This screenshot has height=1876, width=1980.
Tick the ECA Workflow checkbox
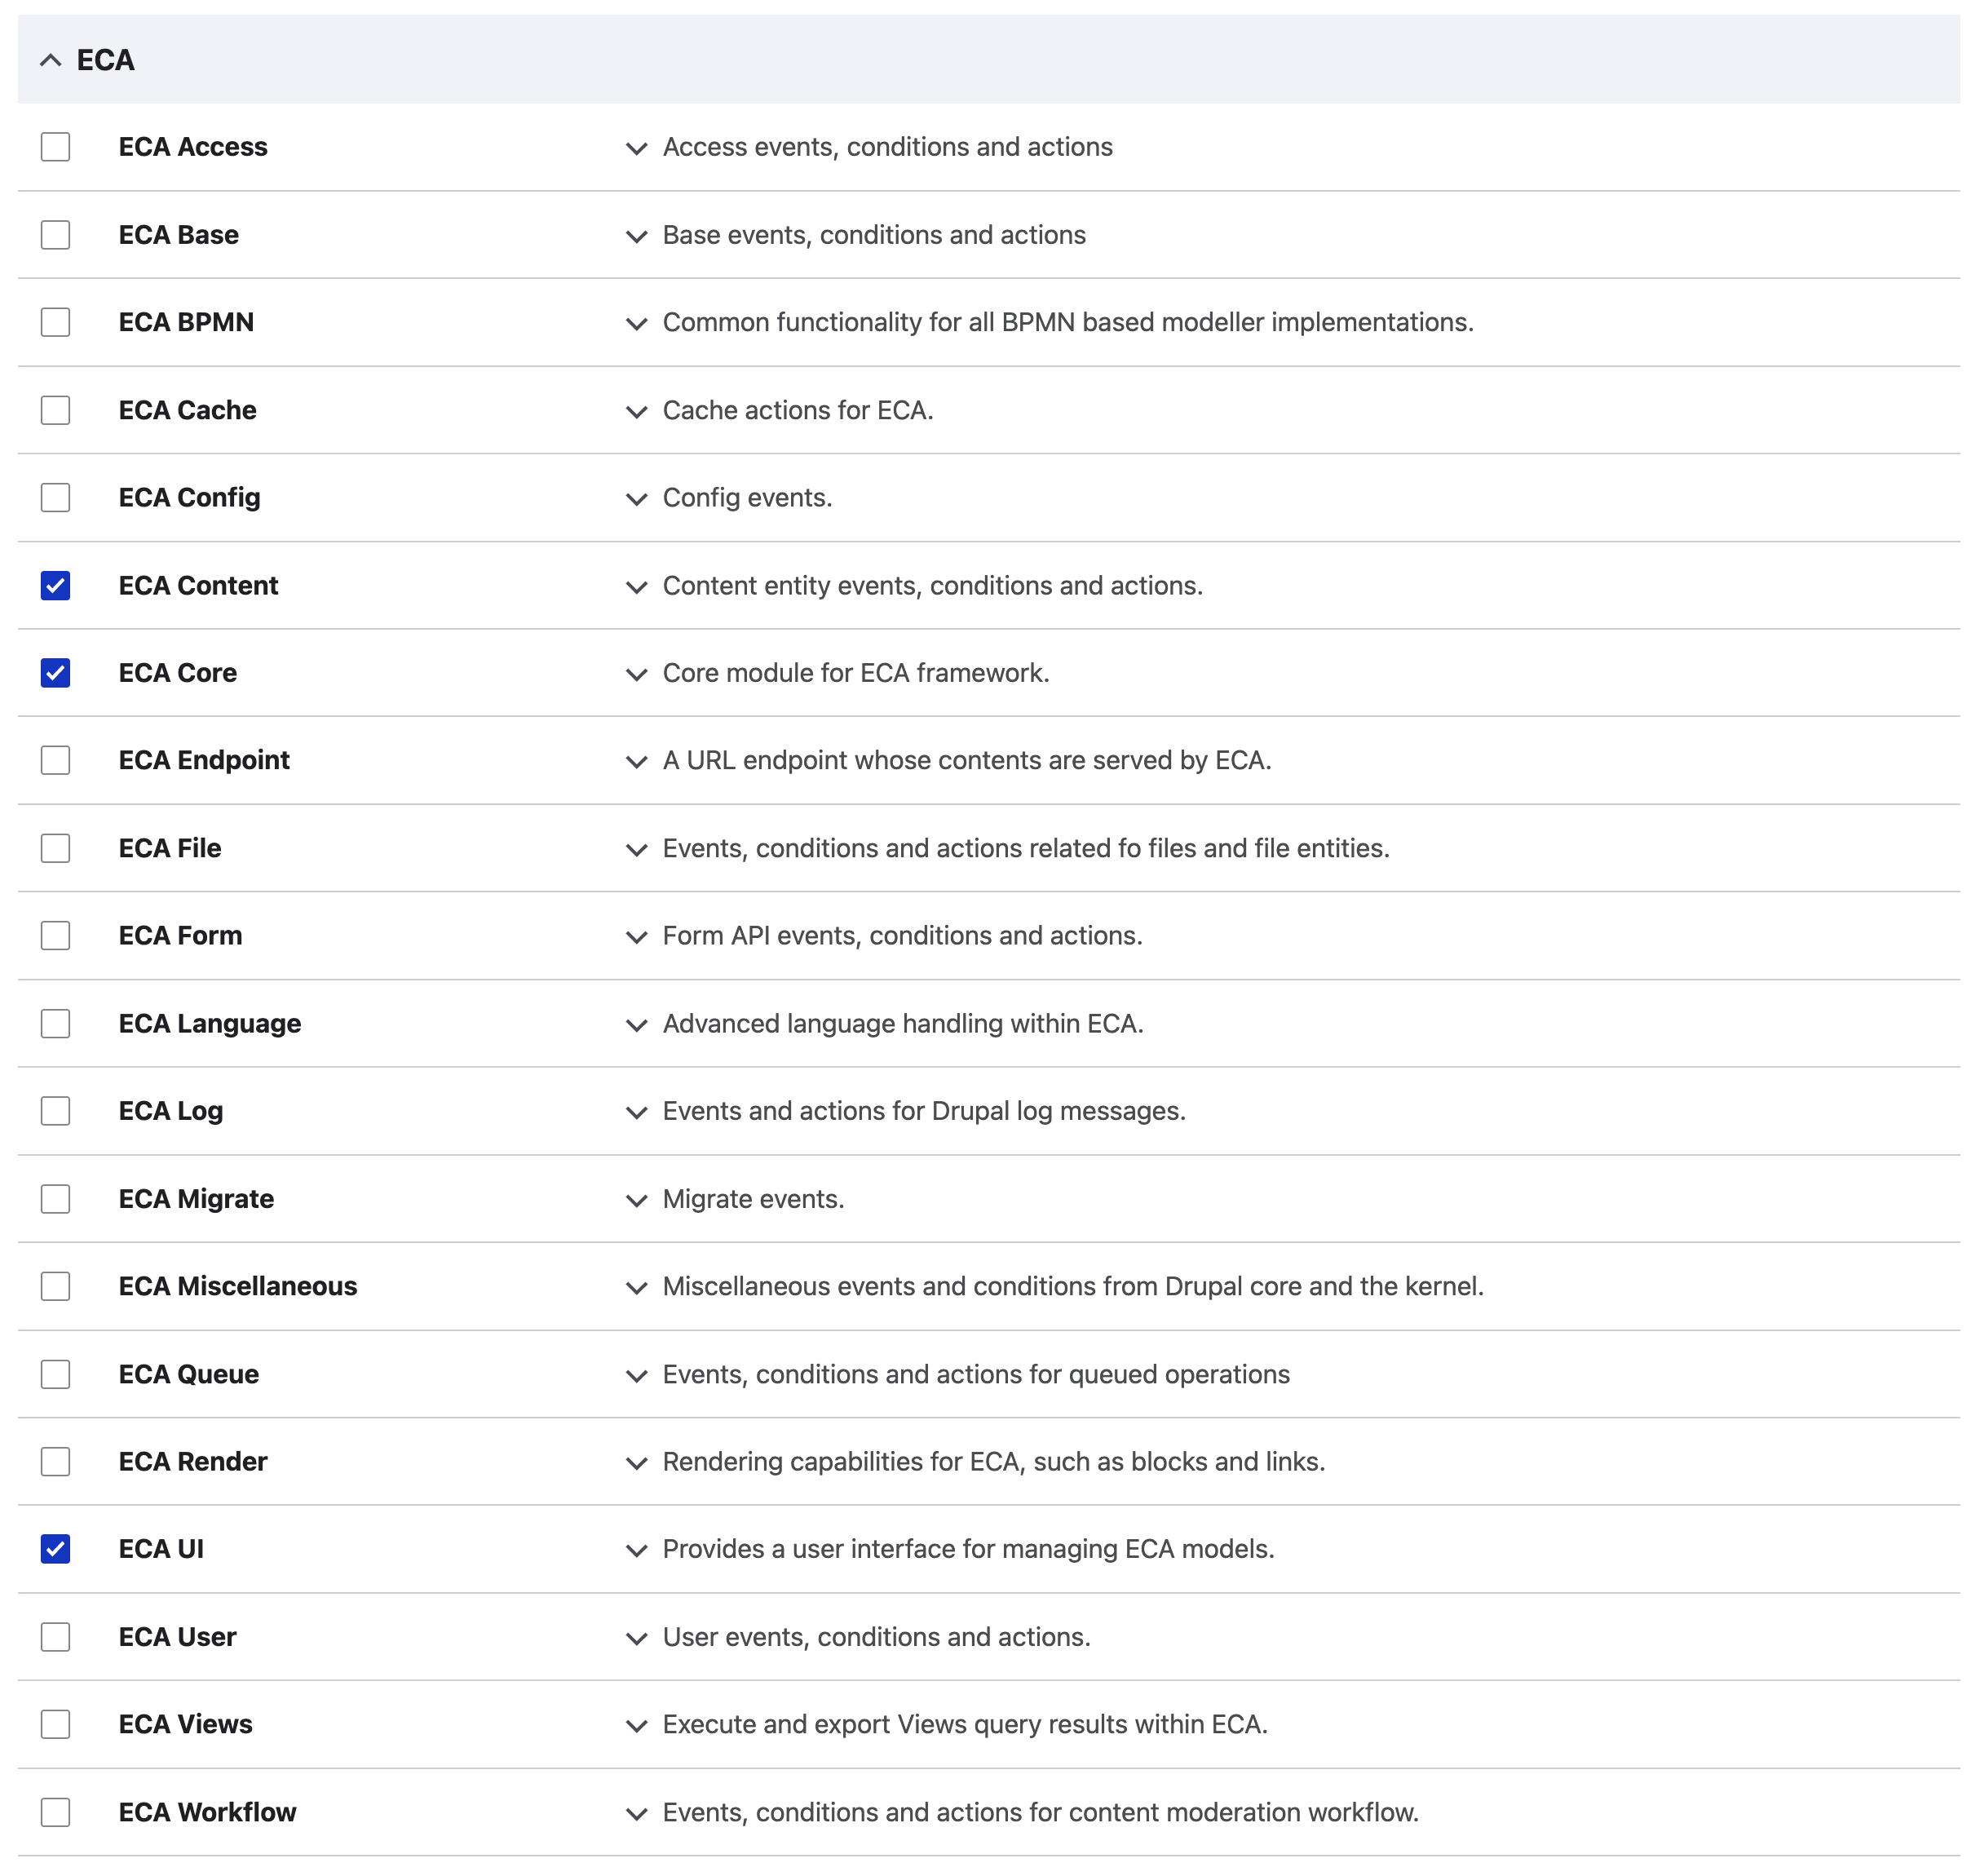[55, 1812]
